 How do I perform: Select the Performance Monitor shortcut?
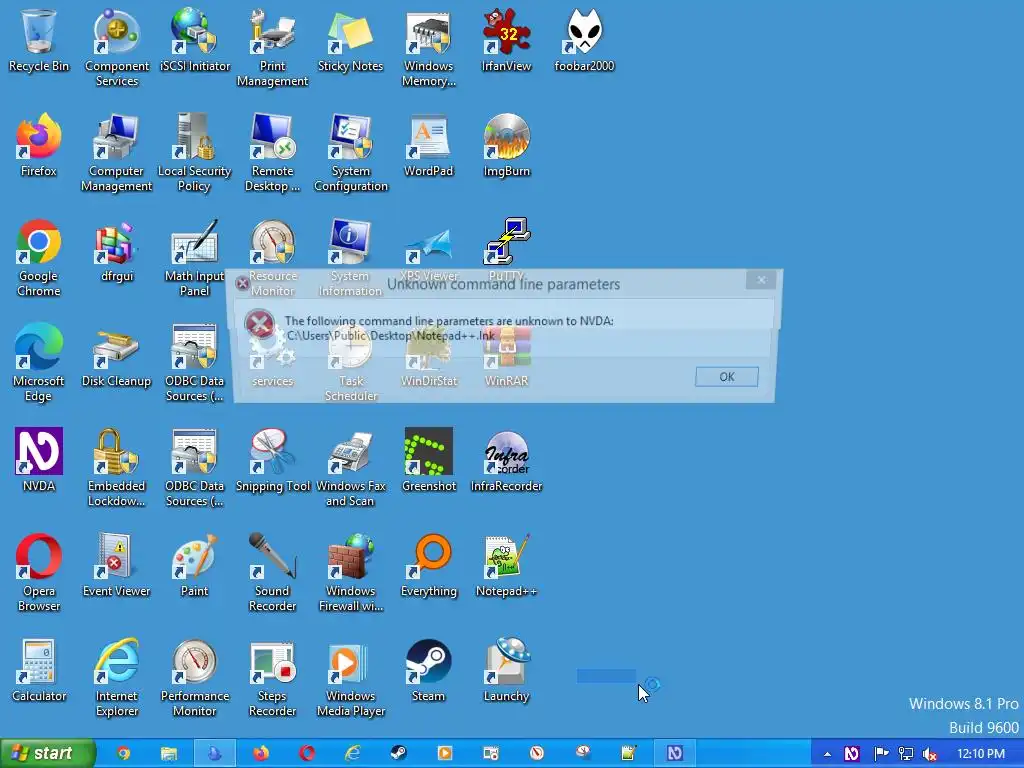pos(194,678)
